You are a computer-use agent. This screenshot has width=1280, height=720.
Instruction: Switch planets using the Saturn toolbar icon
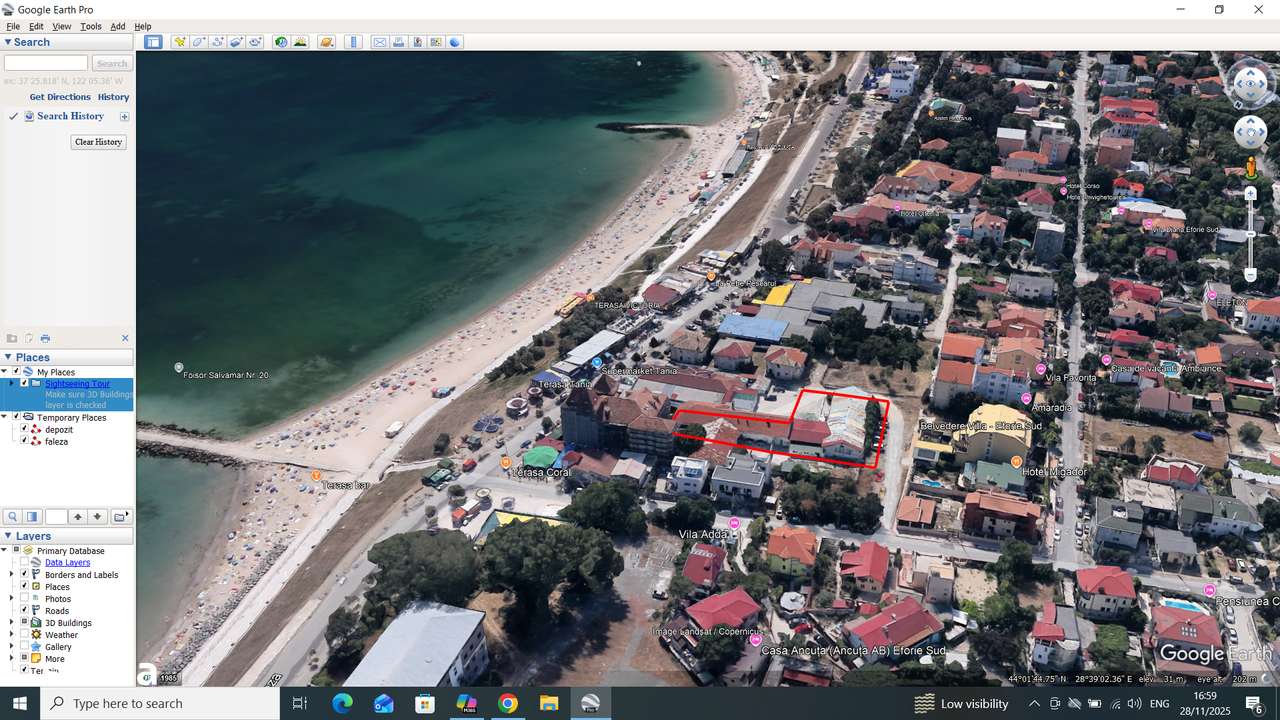325,42
